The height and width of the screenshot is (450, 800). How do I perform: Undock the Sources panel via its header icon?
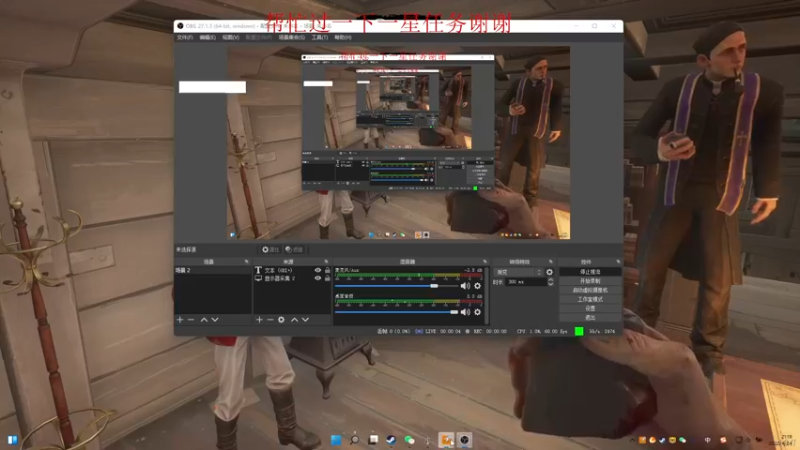click(326, 262)
